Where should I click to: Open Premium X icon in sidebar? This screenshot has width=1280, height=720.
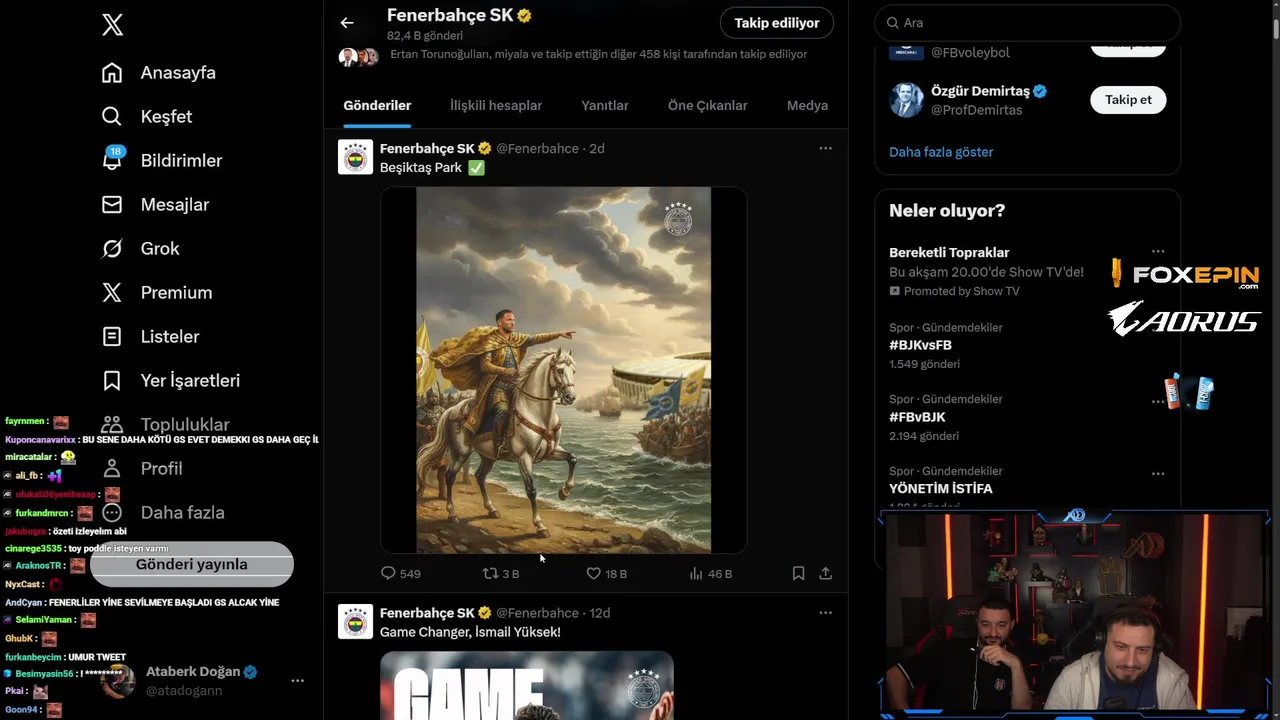pos(112,293)
